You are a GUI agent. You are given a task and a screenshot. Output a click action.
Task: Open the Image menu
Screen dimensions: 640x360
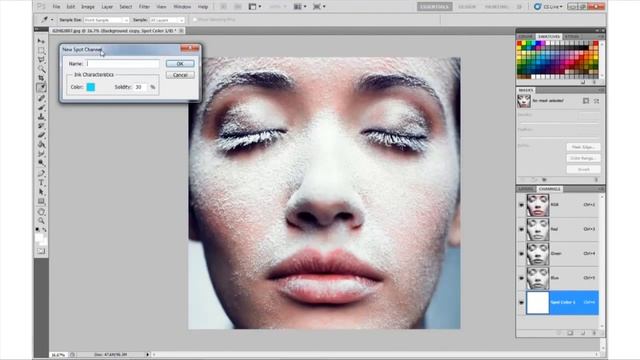(x=88, y=7)
